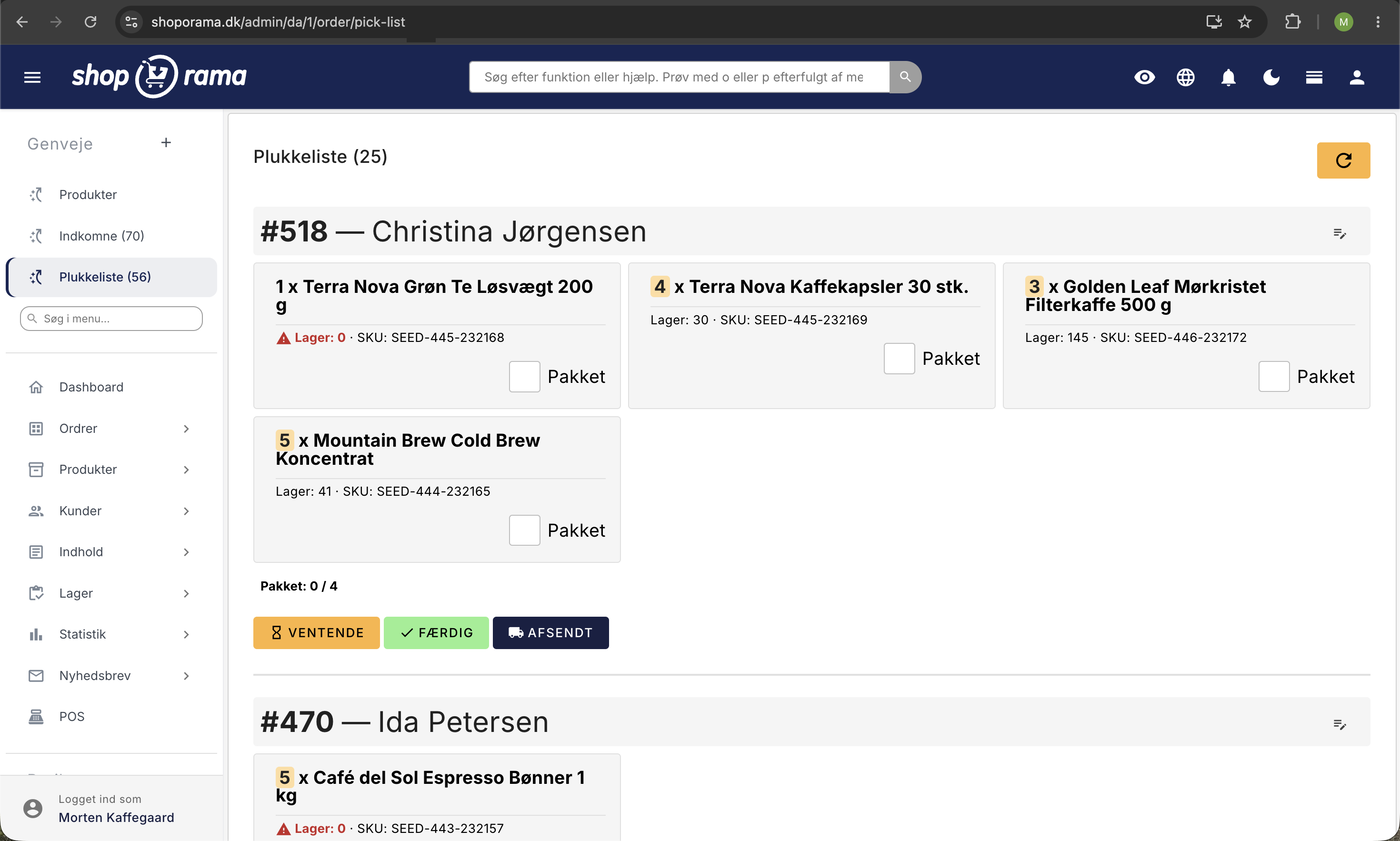
Task: Expand the Kunder chevron
Action: pyautogui.click(x=186, y=511)
